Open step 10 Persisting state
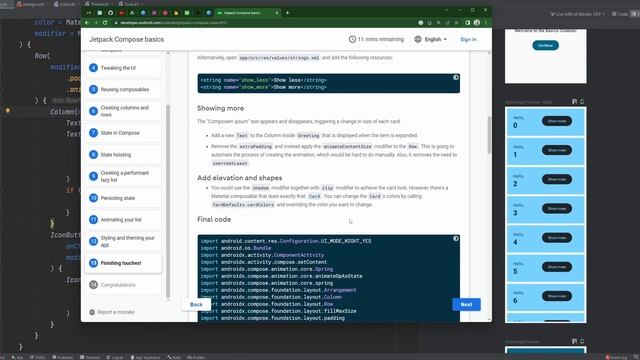This screenshot has width=640, height=360. click(123, 198)
